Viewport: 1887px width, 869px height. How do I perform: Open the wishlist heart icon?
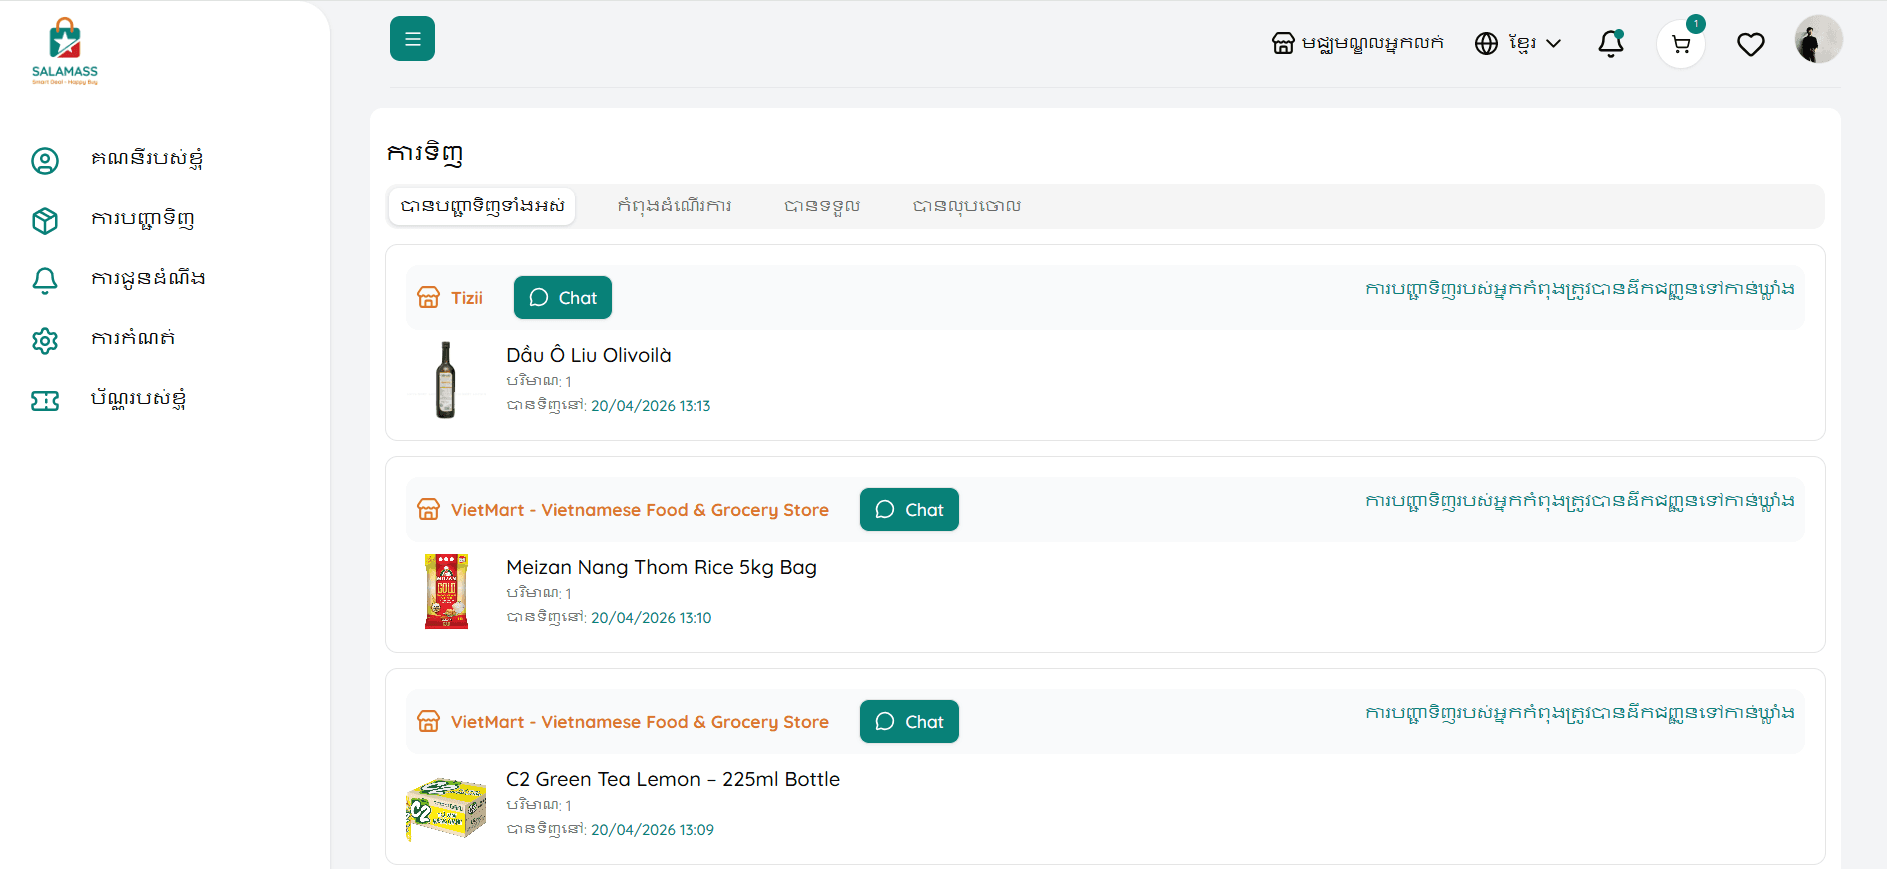point(1750,44)
